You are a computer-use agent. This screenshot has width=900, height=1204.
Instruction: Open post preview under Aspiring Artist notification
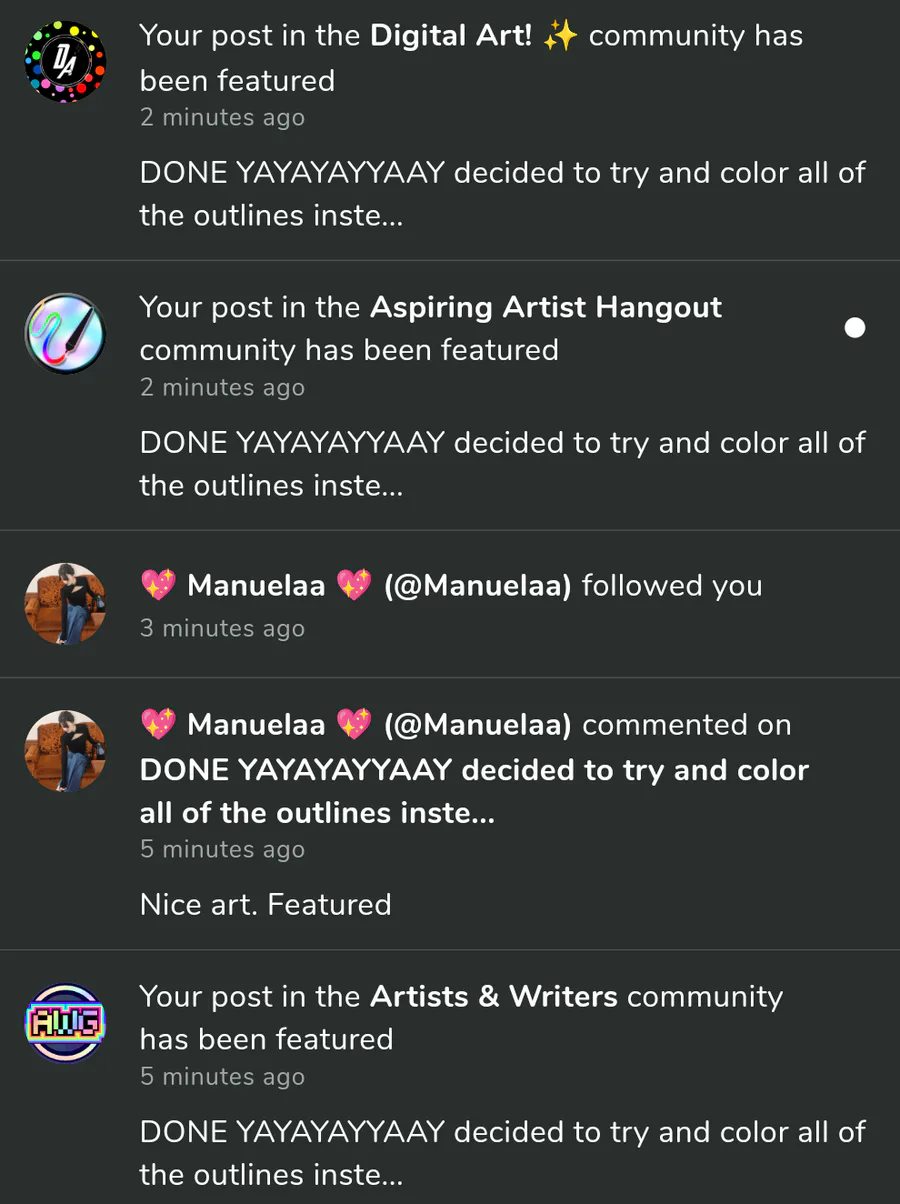tap(502, 464)
